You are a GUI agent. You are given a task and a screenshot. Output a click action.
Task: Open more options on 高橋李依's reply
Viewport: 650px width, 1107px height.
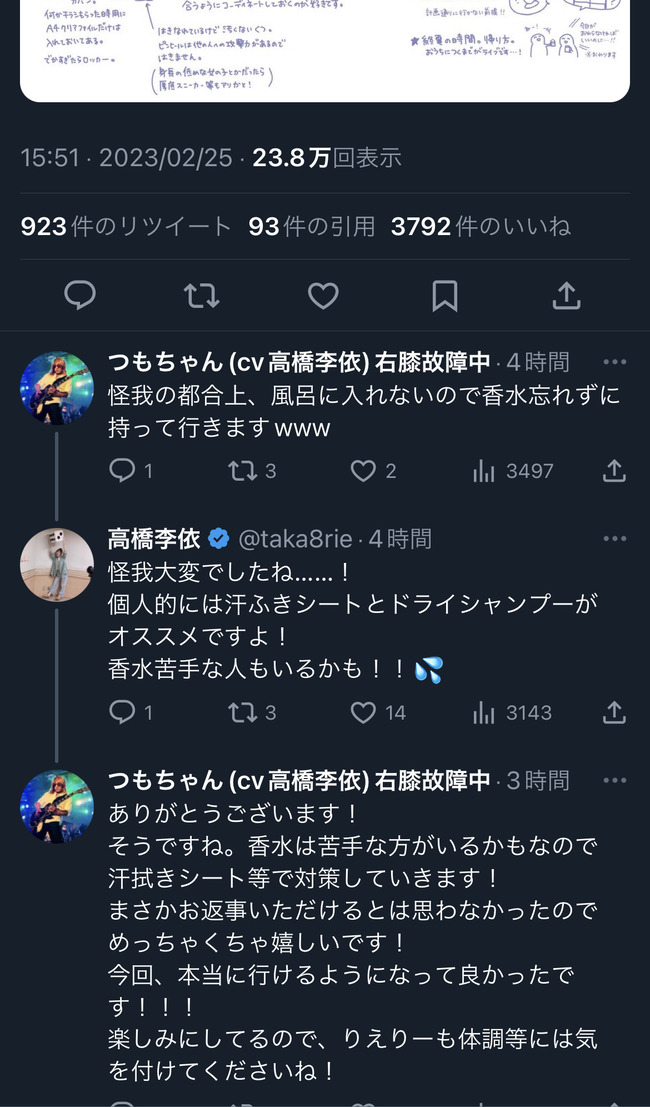pos(614,539)
